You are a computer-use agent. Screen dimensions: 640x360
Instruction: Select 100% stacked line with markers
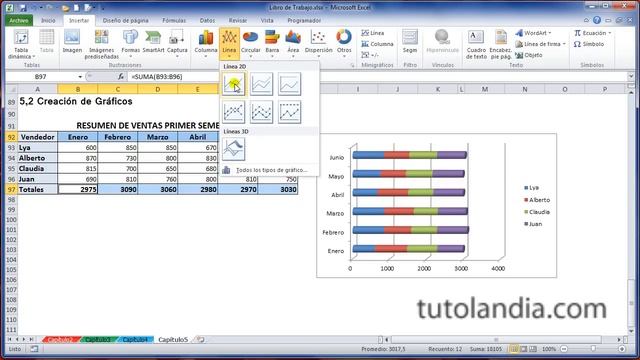click(289, 112)
